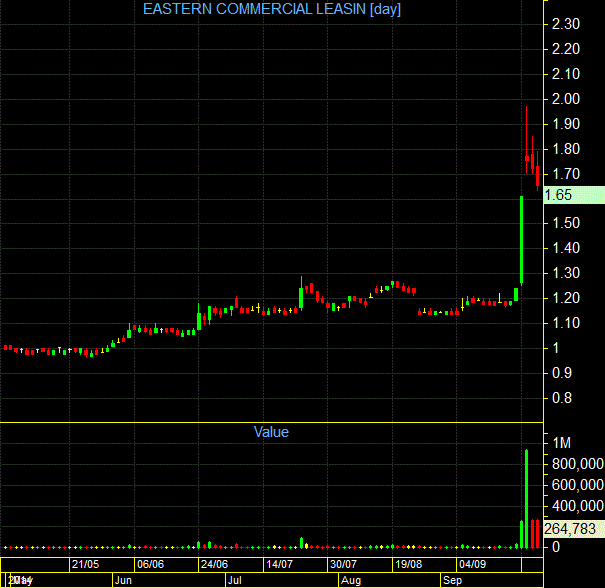Click the Aug month label
The image size is (605, 588).
tap(351, 580)
